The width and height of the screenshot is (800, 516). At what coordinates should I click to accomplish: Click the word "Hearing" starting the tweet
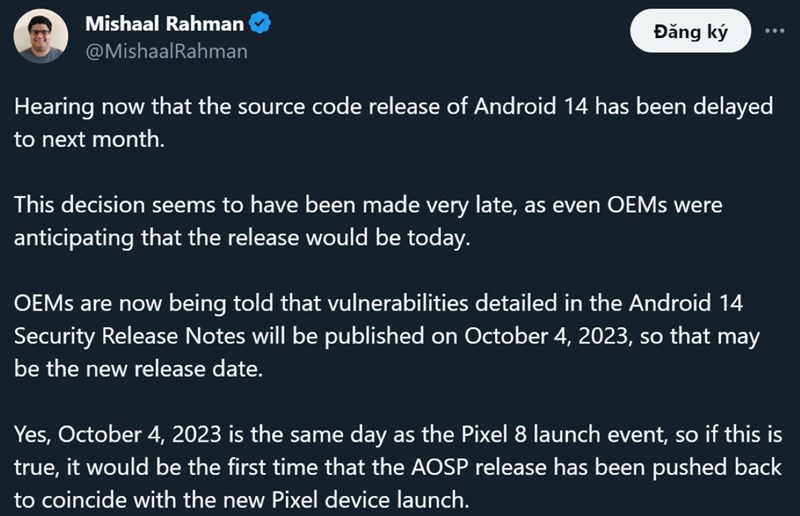[51, 107]
